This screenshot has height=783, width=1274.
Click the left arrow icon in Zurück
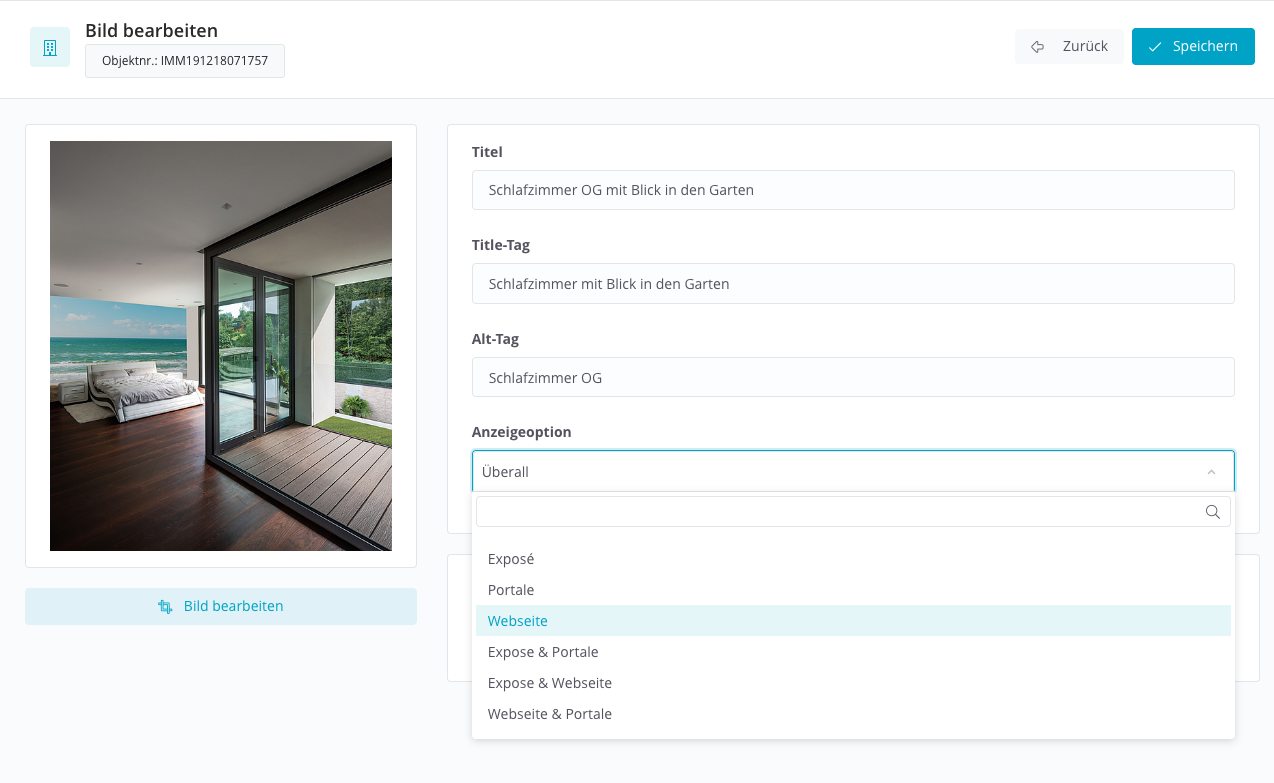tap(1038, 47)
